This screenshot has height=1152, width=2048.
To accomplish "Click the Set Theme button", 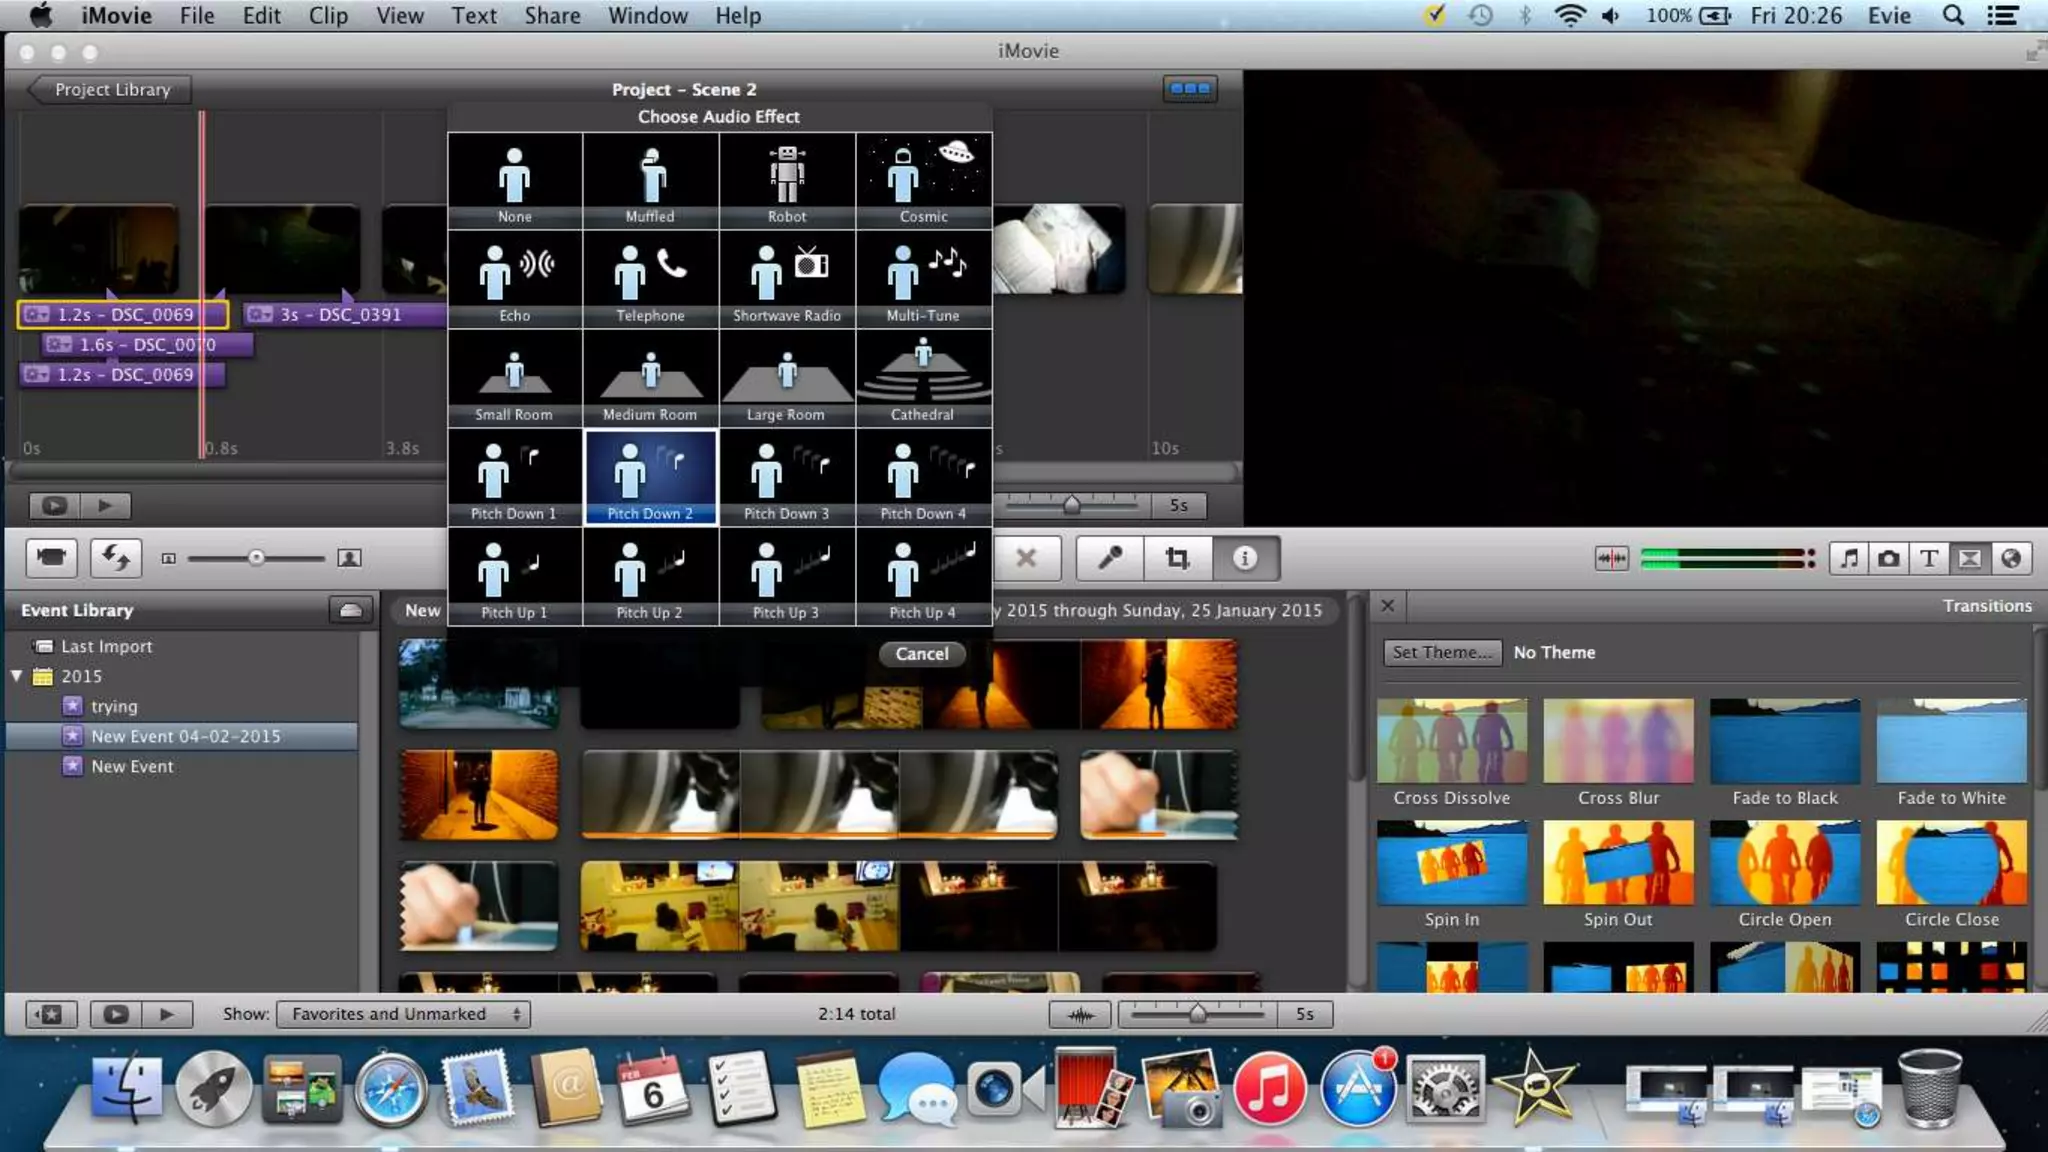I will (1443, 652).
